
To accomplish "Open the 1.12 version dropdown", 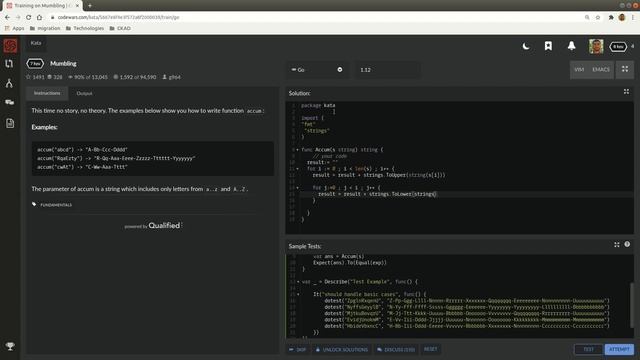I will coord(387,70).
